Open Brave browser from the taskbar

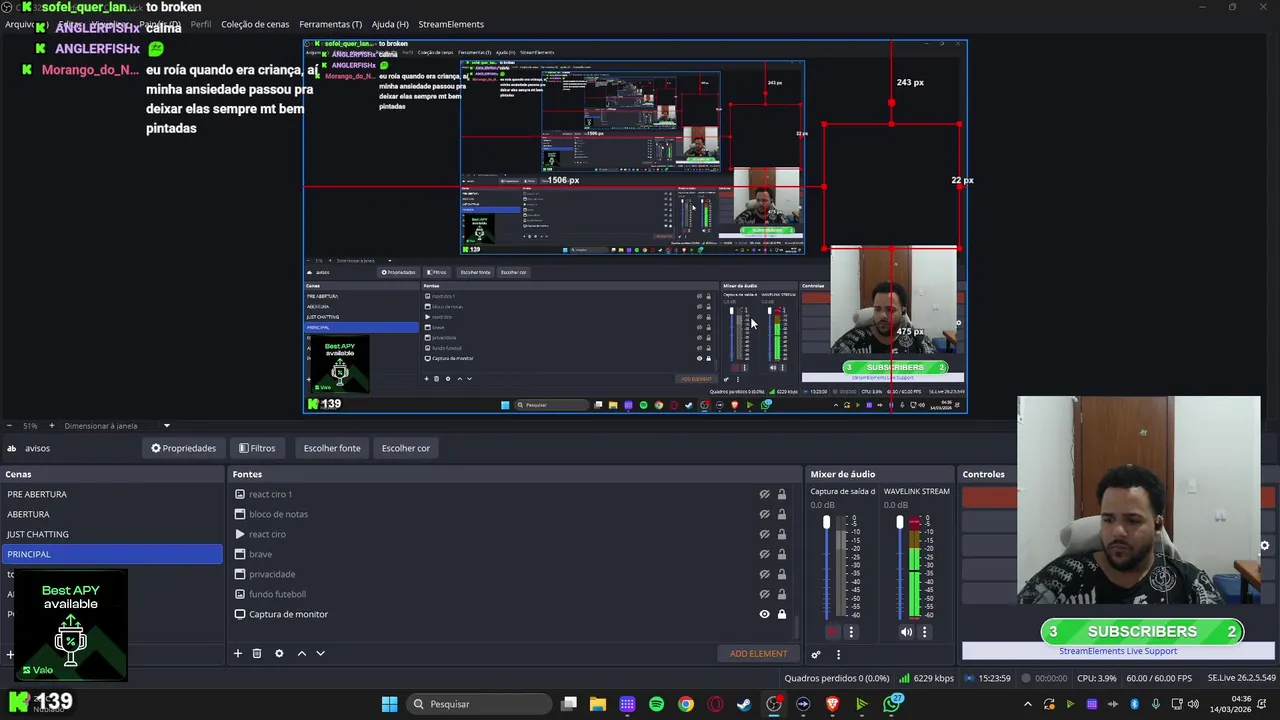click(x=832, y=704)
